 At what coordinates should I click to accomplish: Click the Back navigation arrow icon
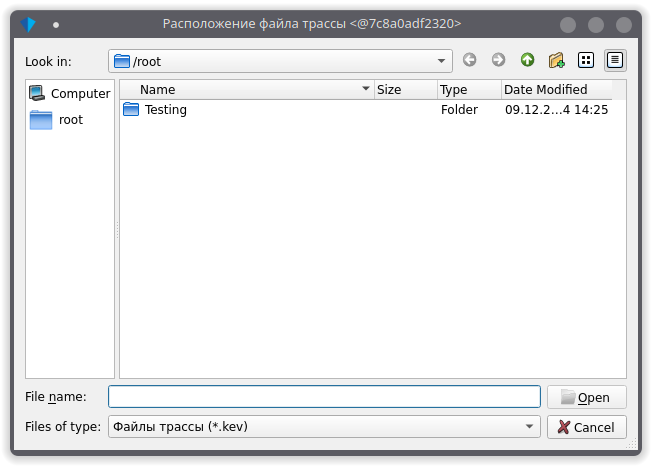[470, 61]
